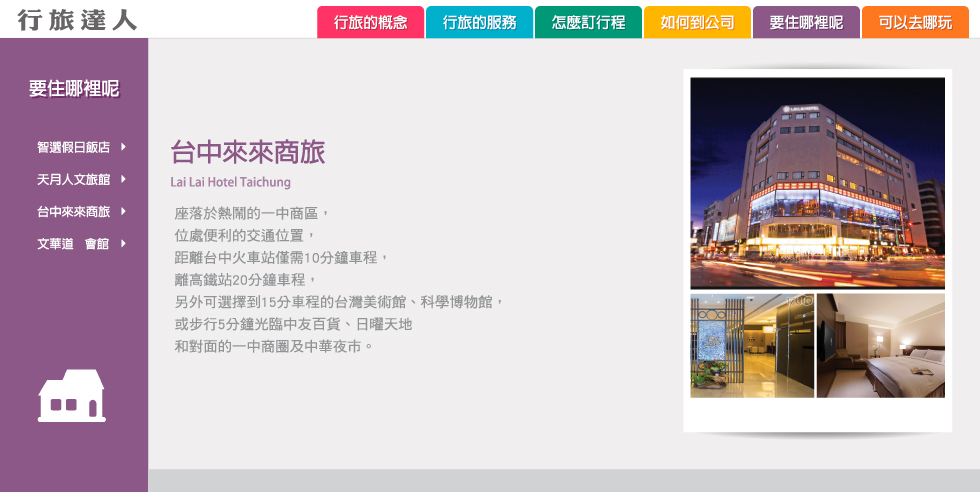
Task: Open the hotel bedroom photo
Action: (x=881, y=346)
